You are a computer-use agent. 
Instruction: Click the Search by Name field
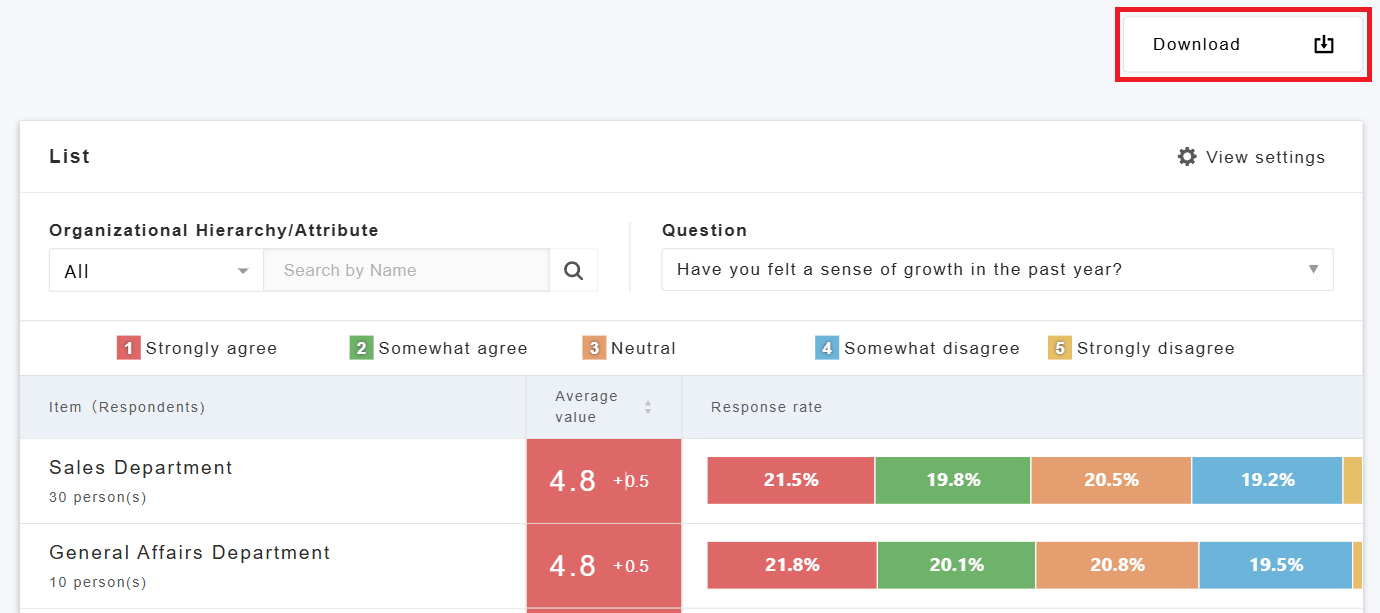coord(406,270)
